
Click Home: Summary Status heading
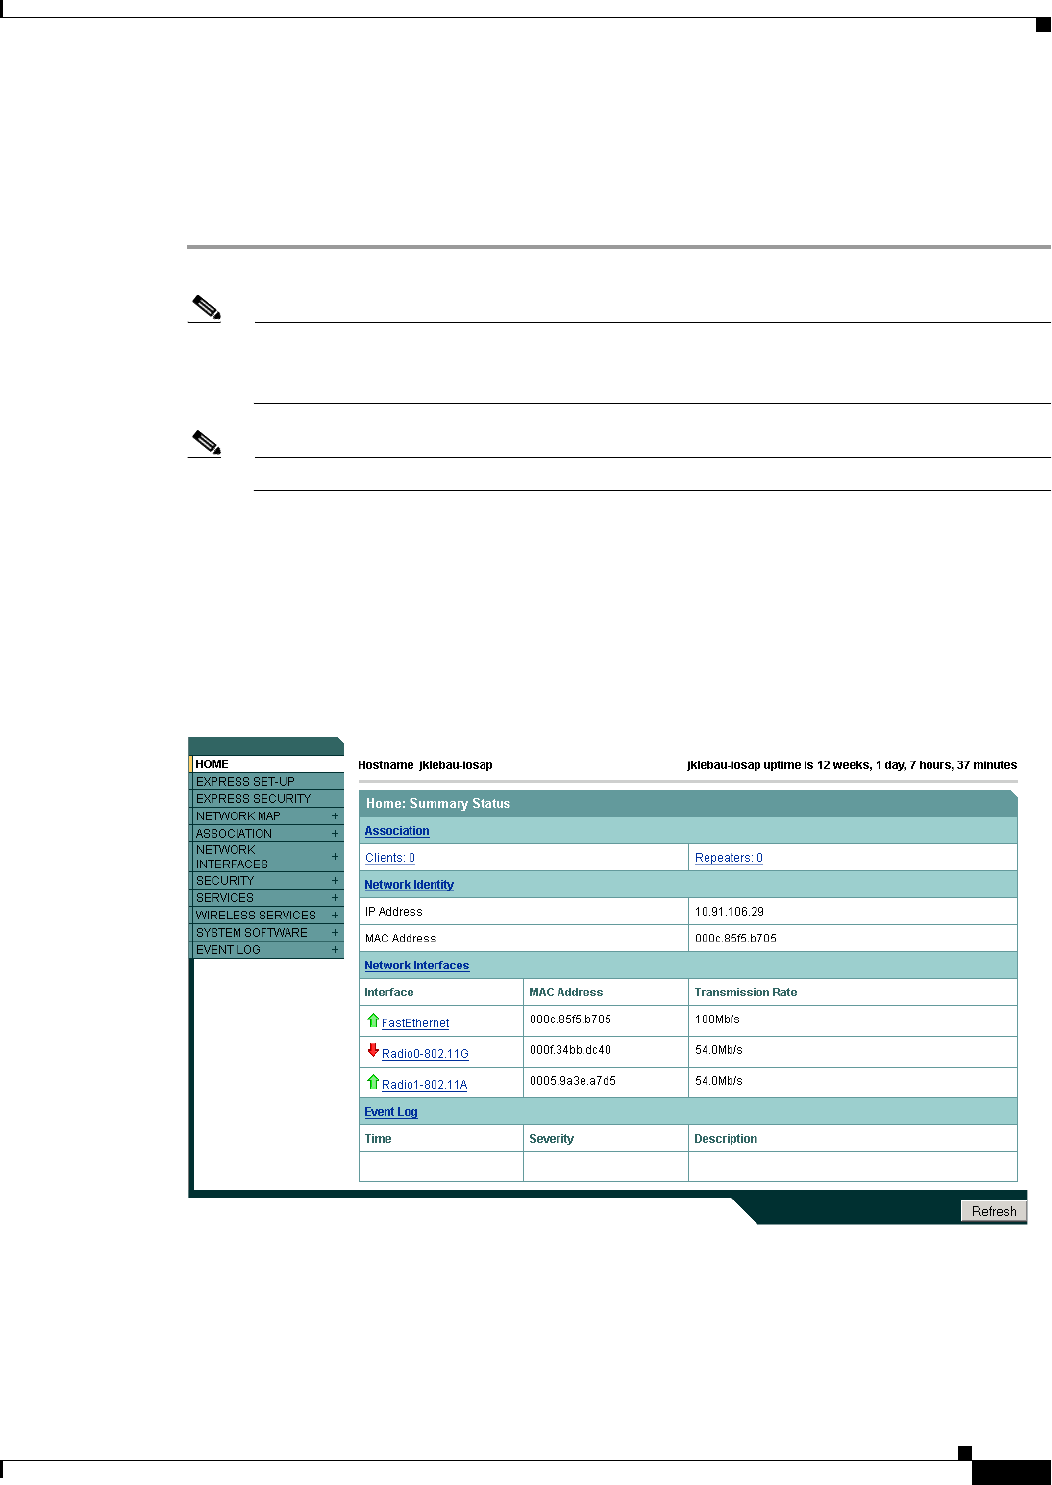tap(438, 804)
